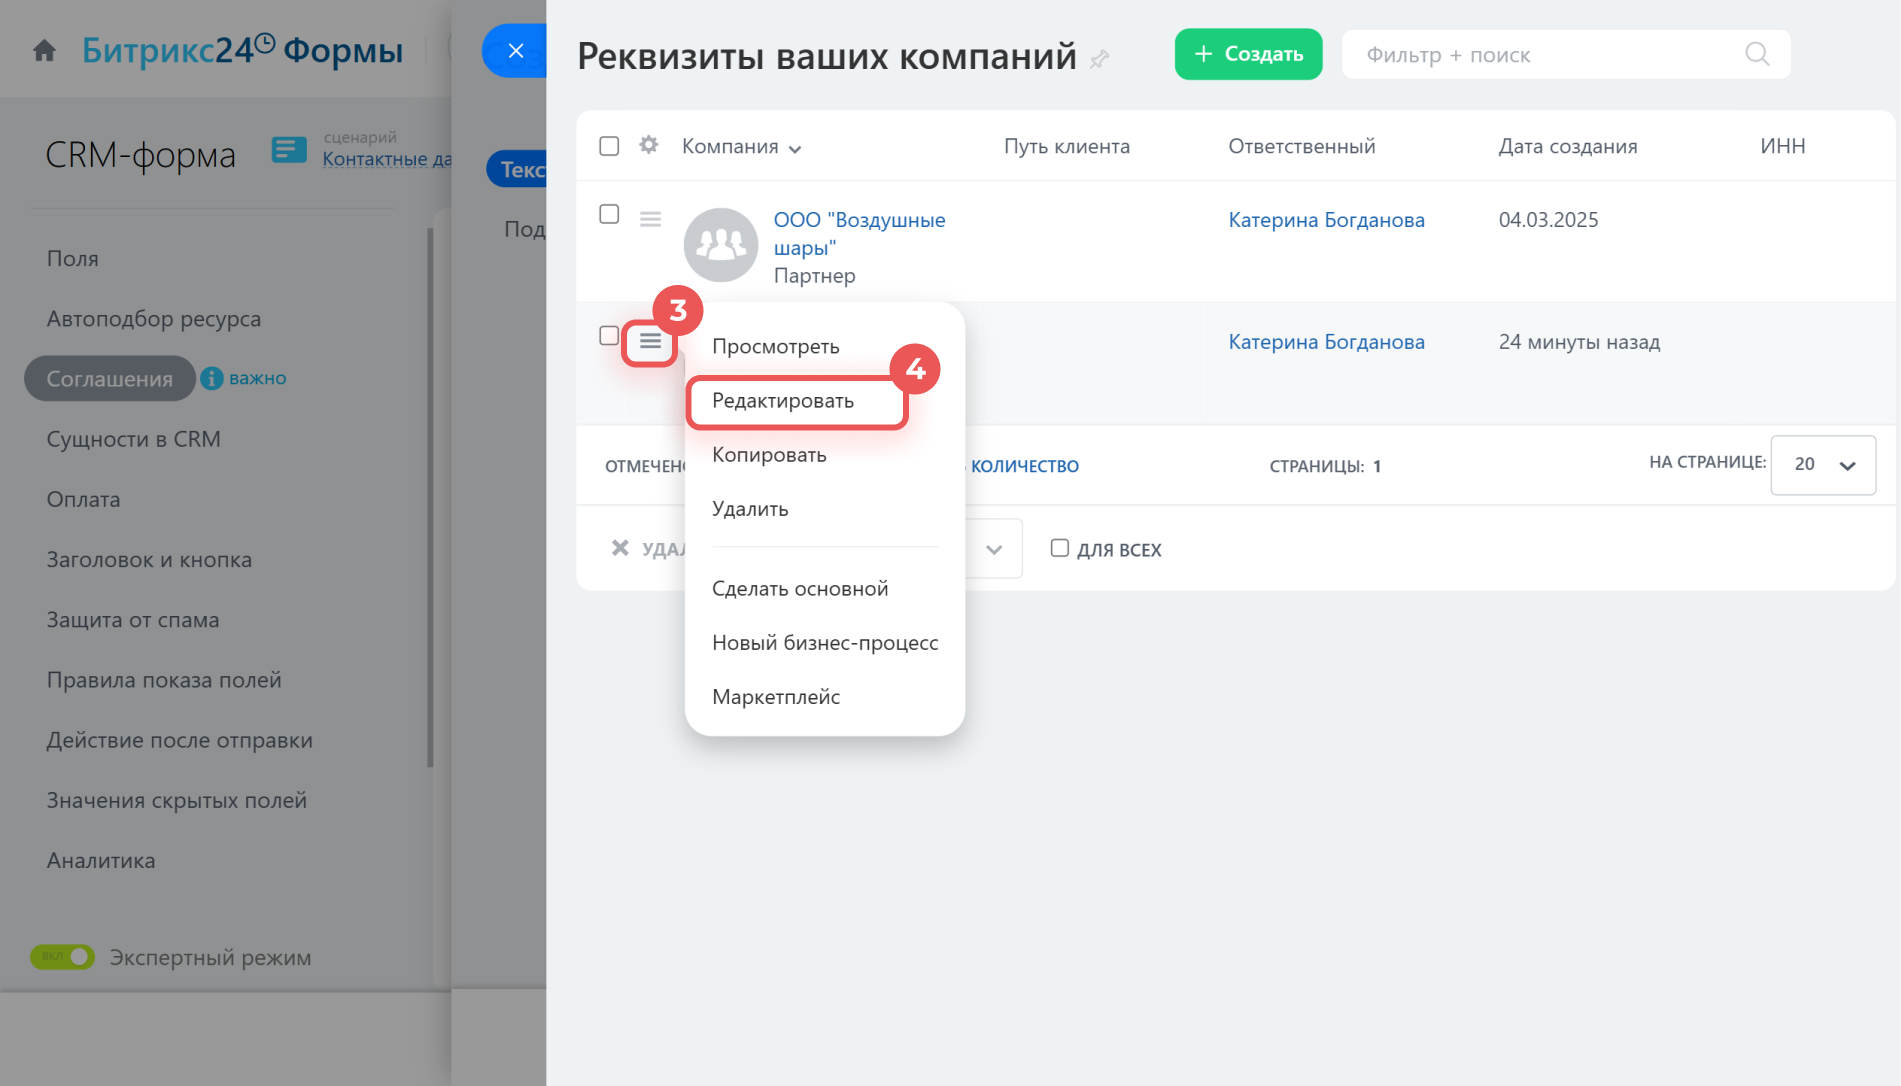Click the pin icon beside page title
The image size is (1901, 1086).
tap(1100, 59)
